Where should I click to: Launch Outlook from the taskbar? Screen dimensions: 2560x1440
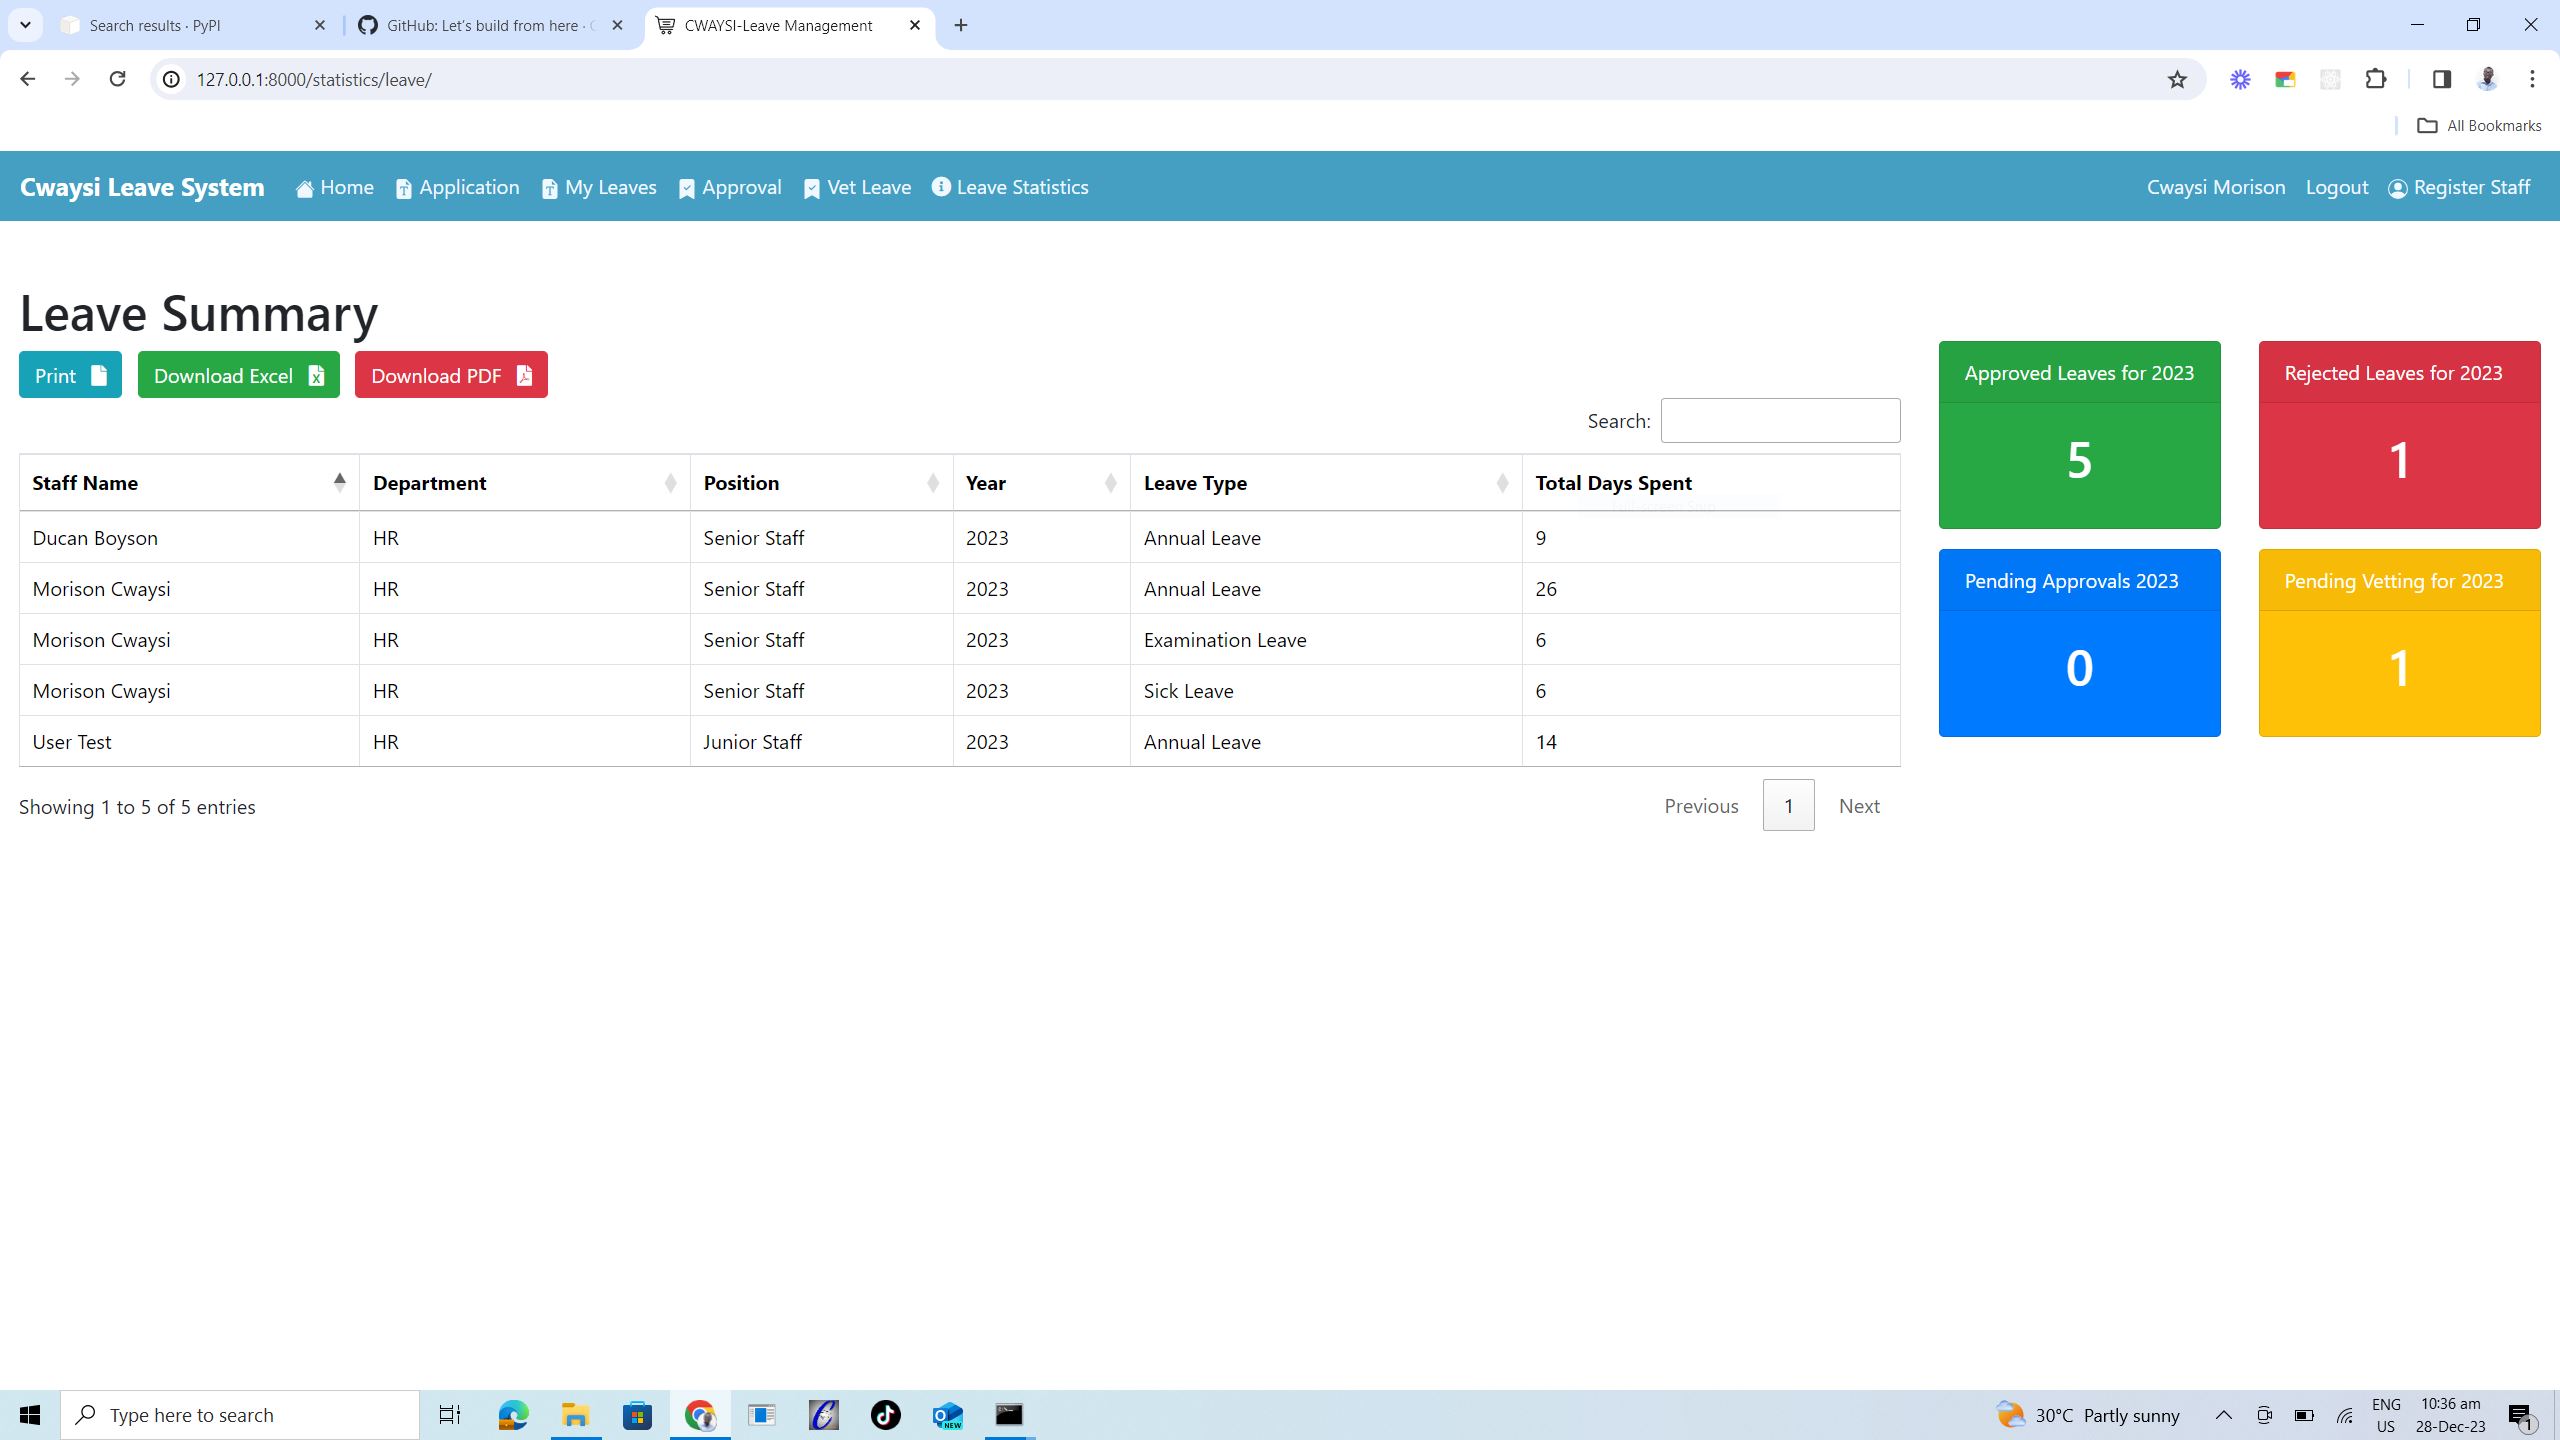(948, 1414)
